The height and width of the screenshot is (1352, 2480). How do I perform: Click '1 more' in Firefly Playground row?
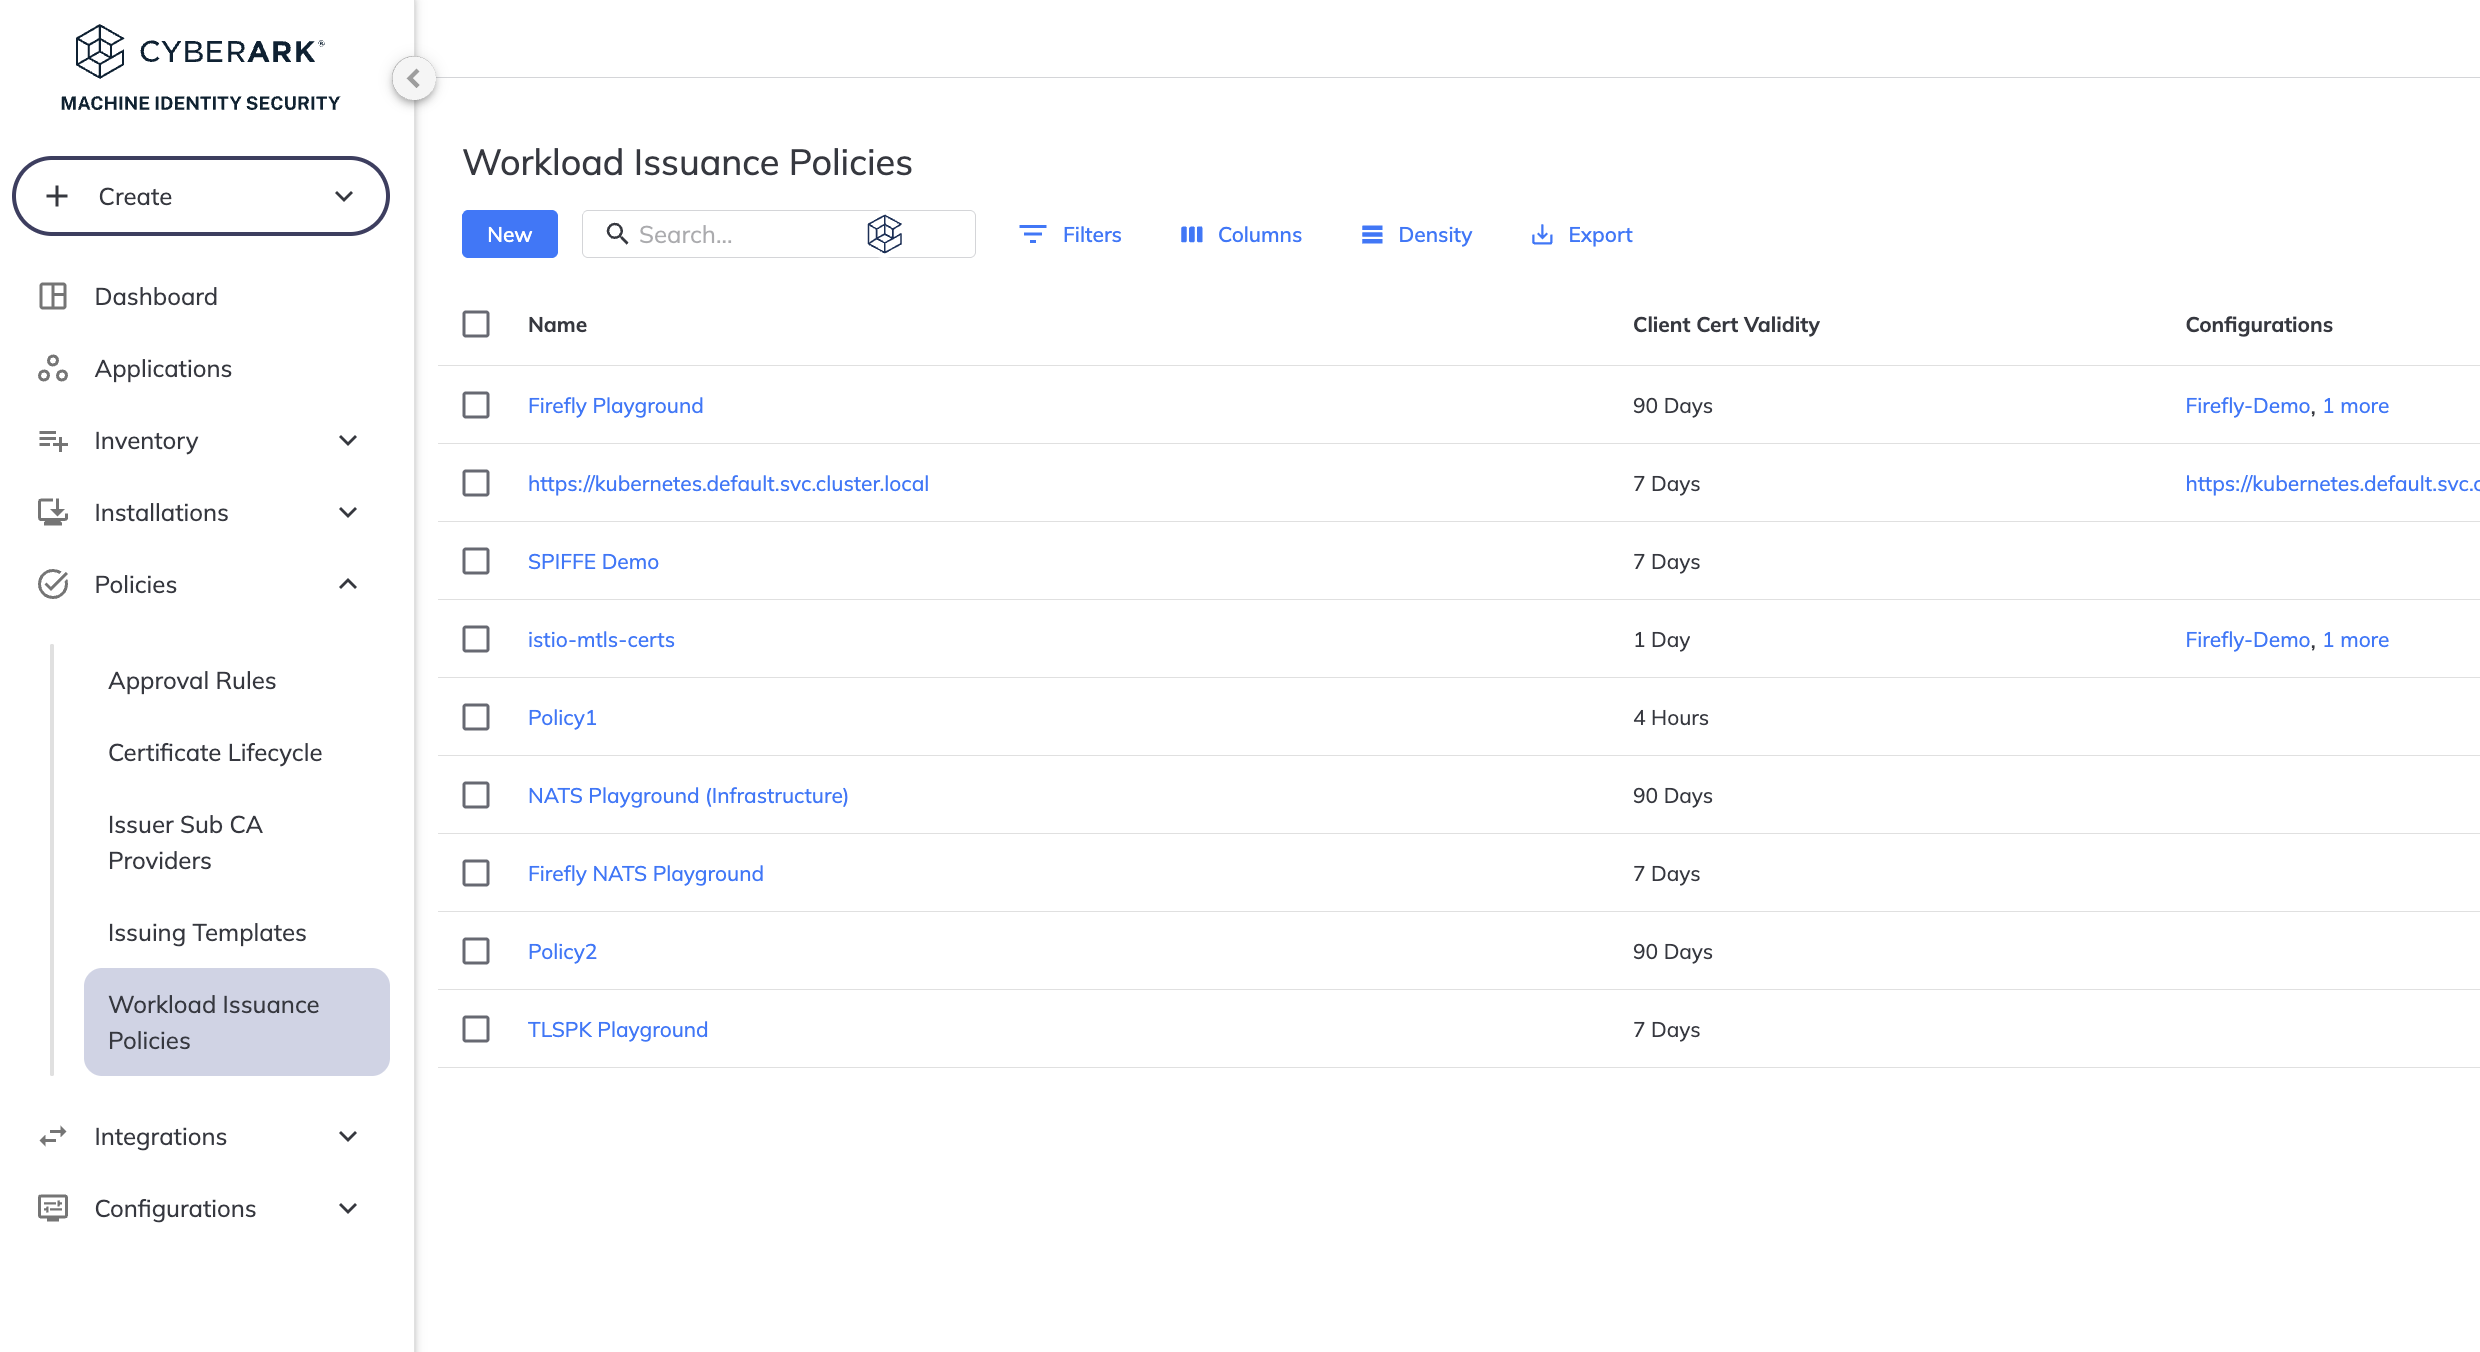(x=2355, y=405)
